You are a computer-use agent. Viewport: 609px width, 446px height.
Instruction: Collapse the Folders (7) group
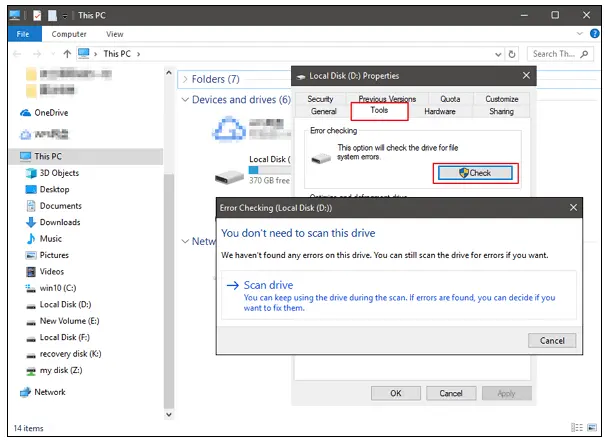(x=185, y=79)
